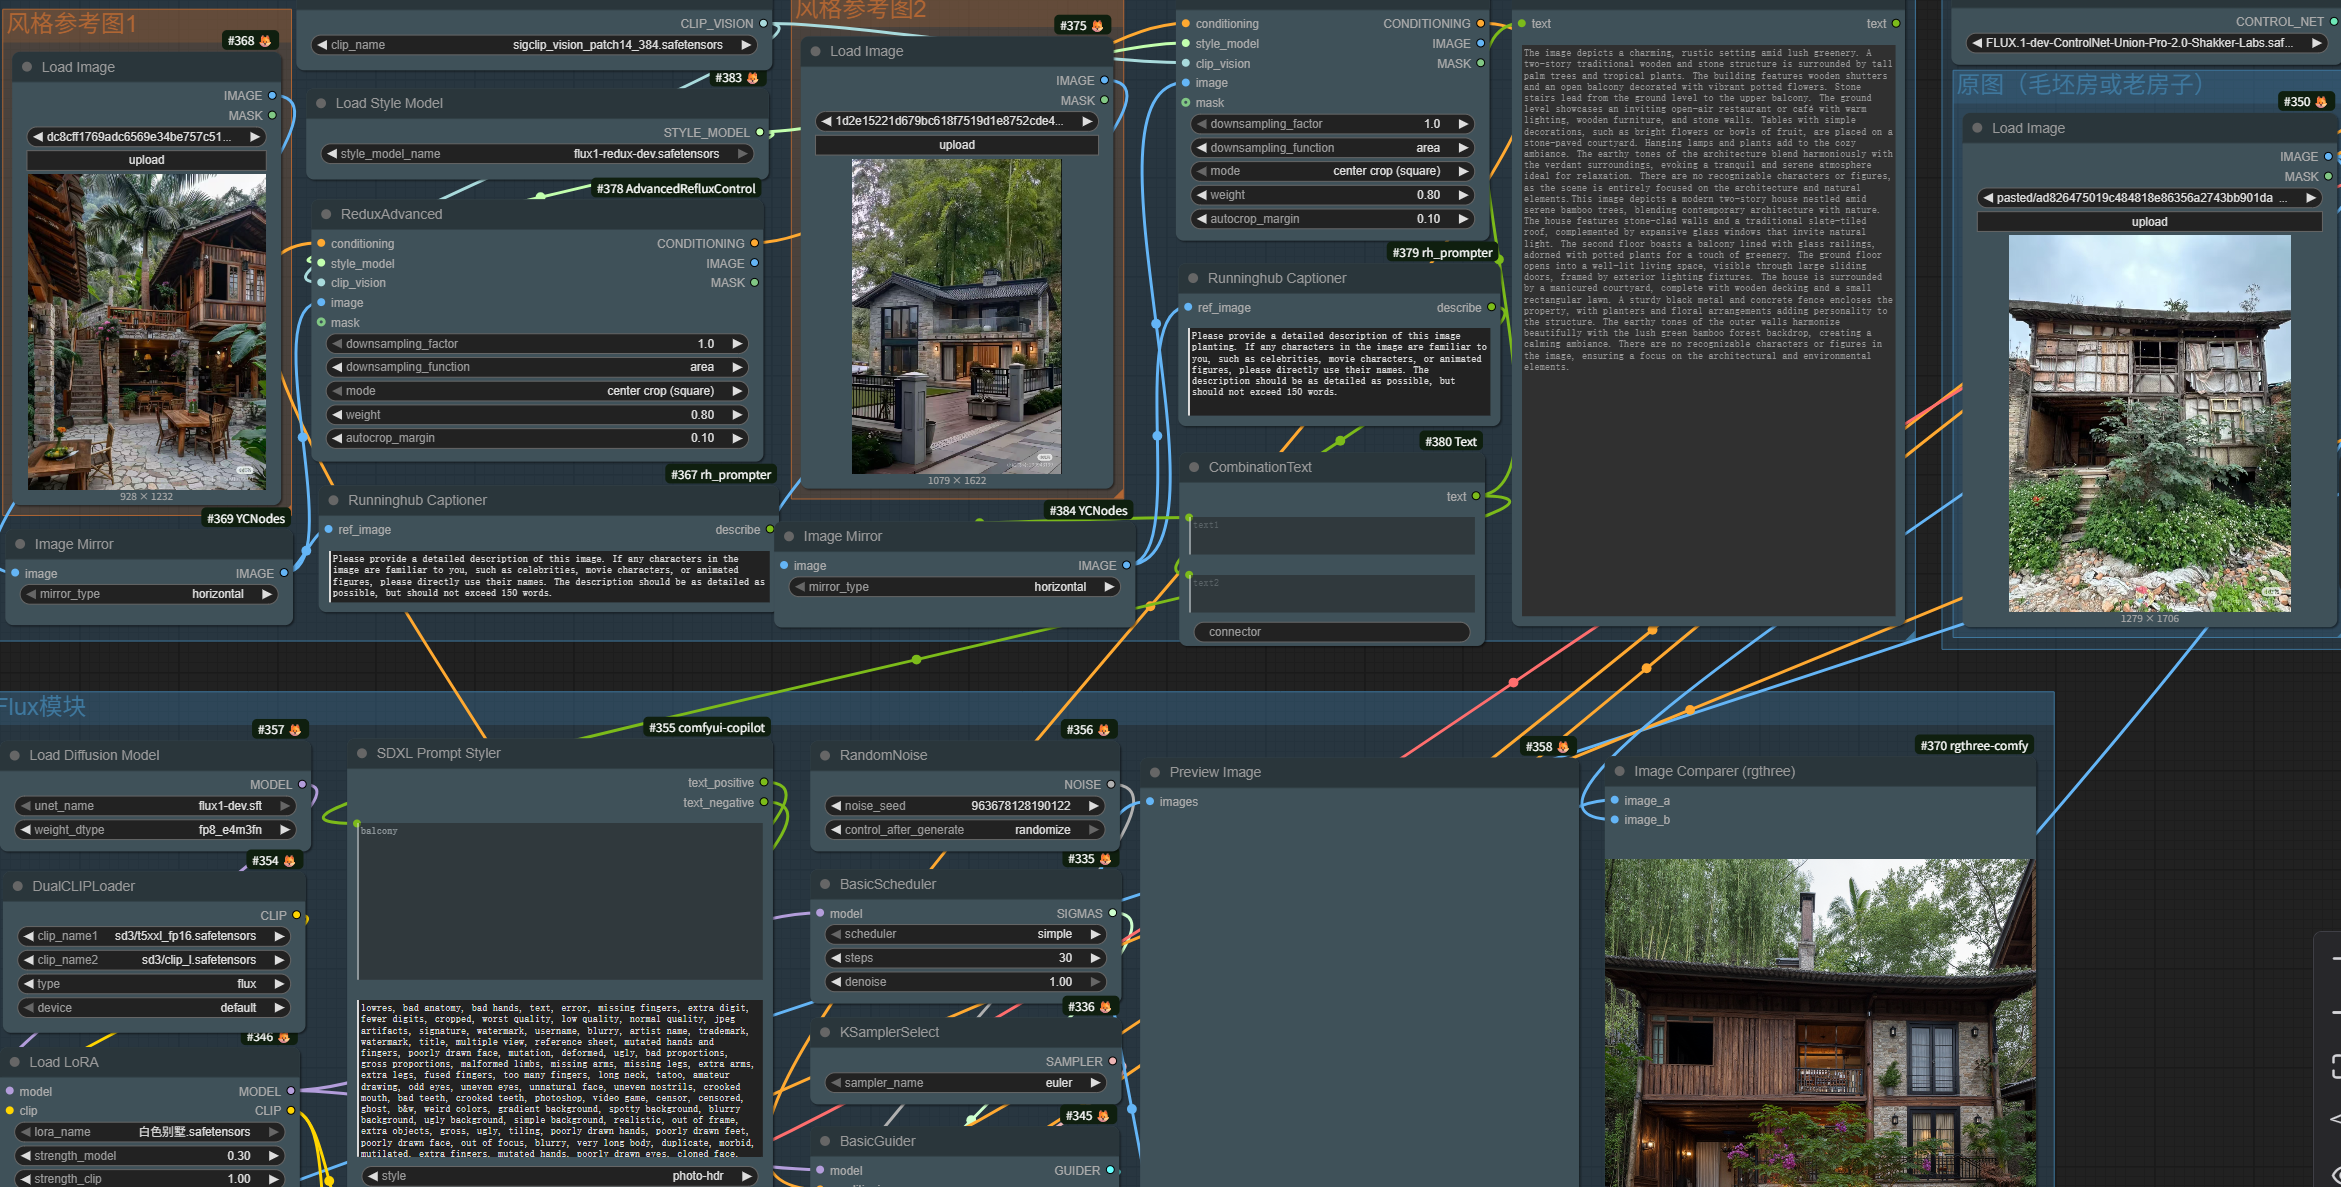The height and width of the screenshot is (1187, 2341).
Task: Toggle collapse on the Preview Image node
Action: tap(1155, 772)
